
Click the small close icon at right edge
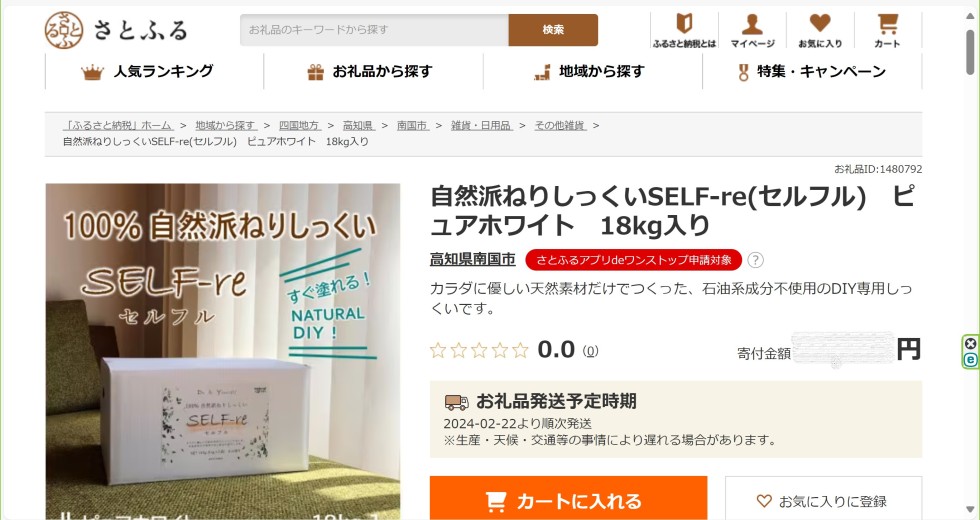click(x=970, y=343)
